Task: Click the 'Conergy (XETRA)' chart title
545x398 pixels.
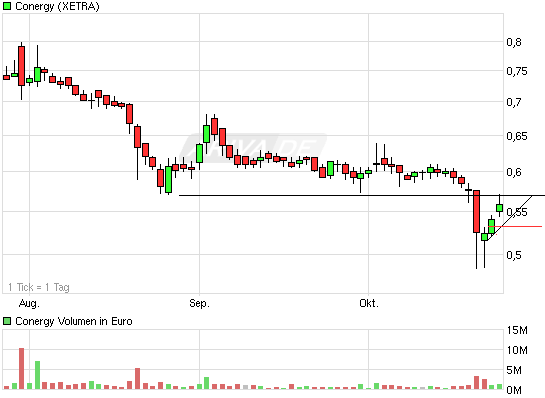Action: tap(57, 6)
